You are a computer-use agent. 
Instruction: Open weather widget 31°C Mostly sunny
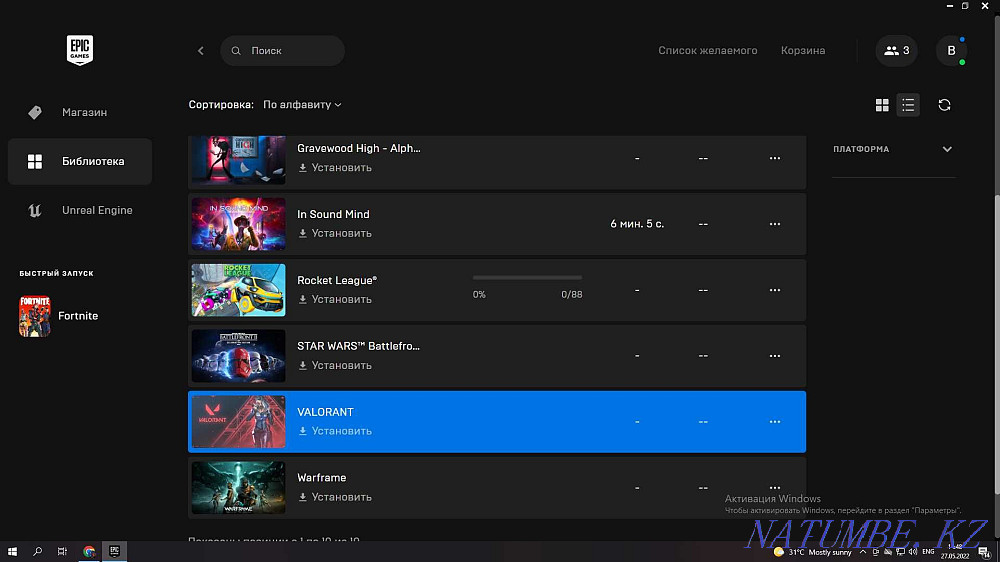coord(812,552)
